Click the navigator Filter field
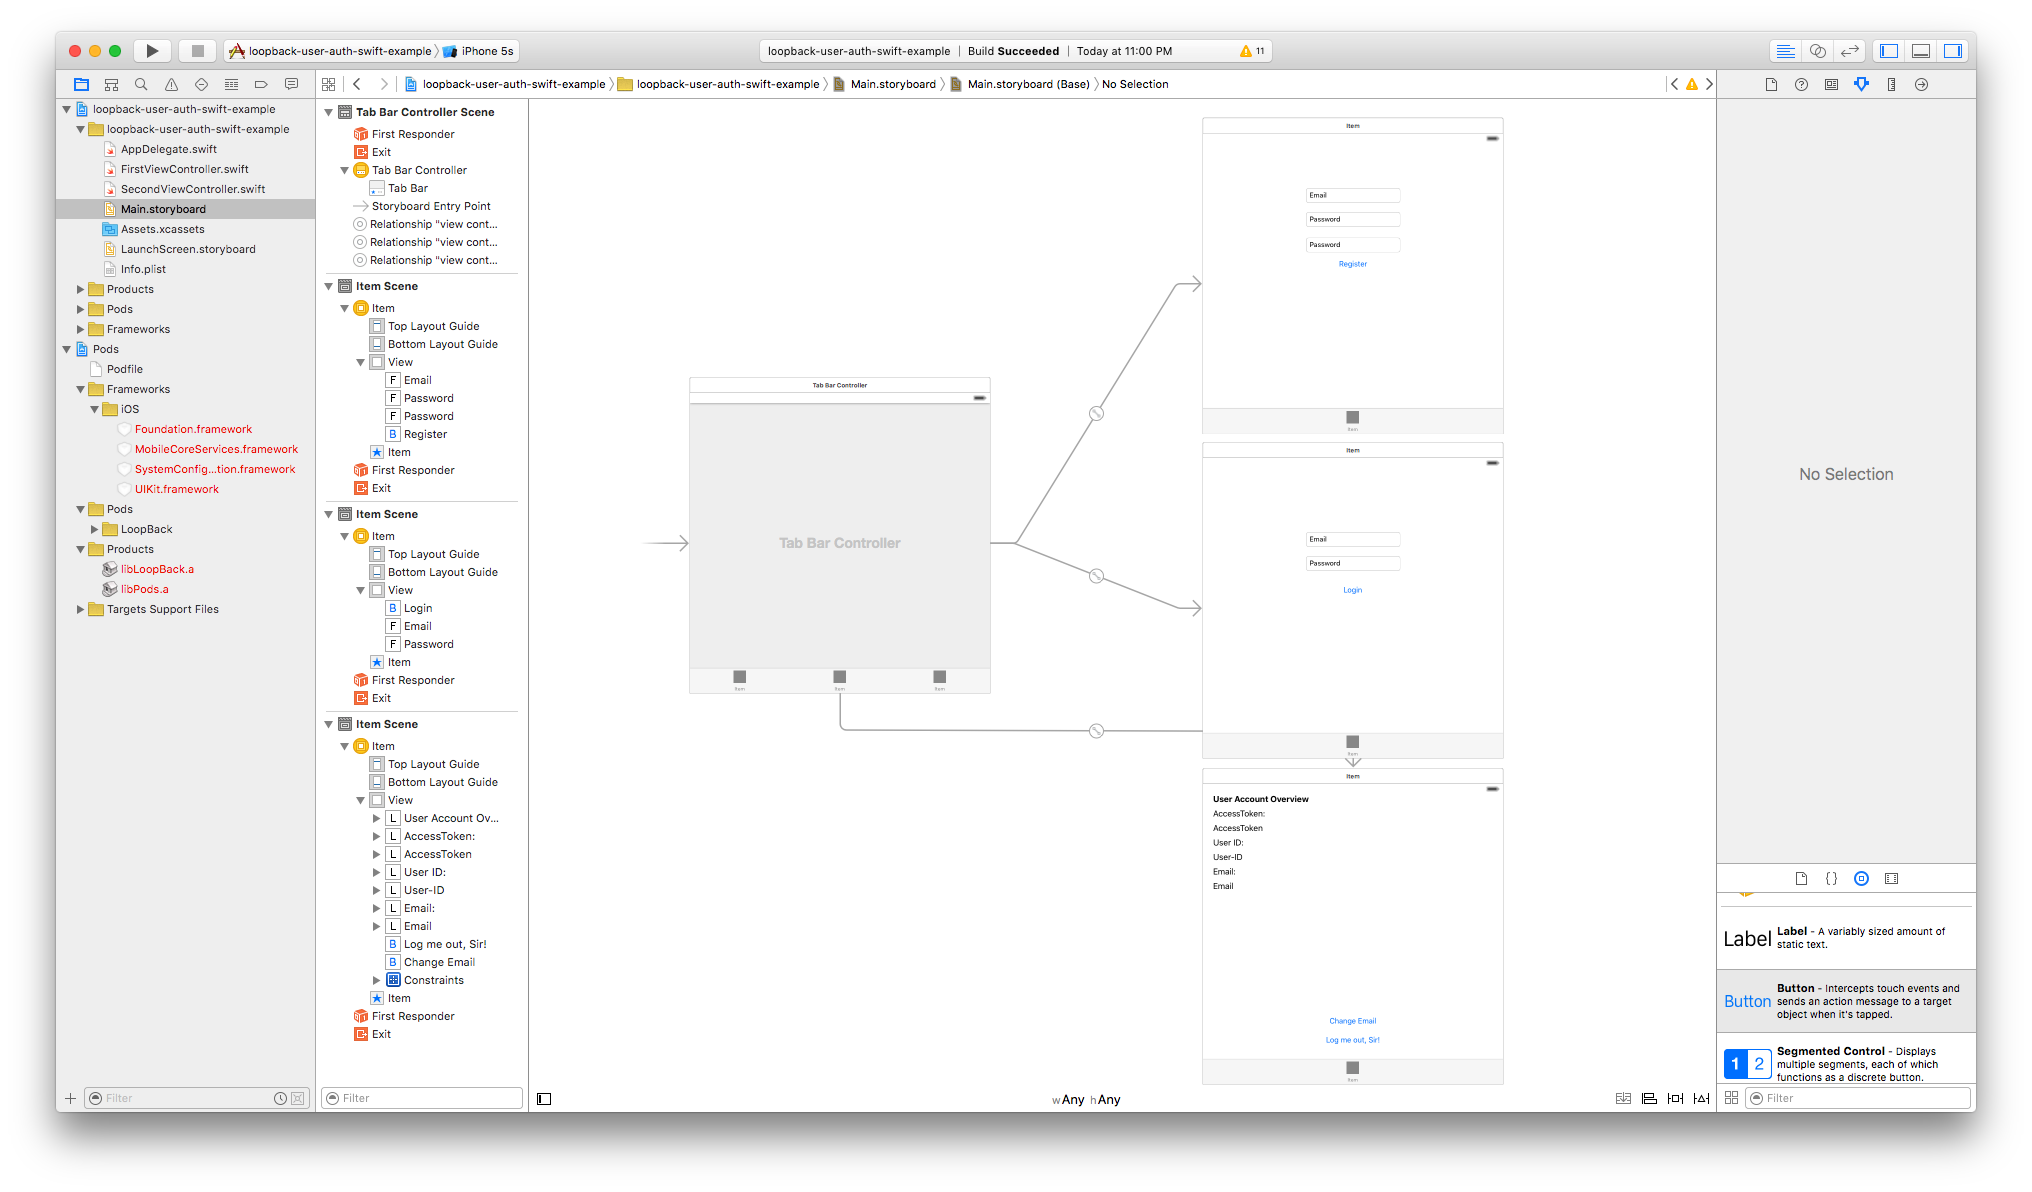Image resolution: width=2032 pixels, height=1192 pixels. click(x=196, y=1098)
